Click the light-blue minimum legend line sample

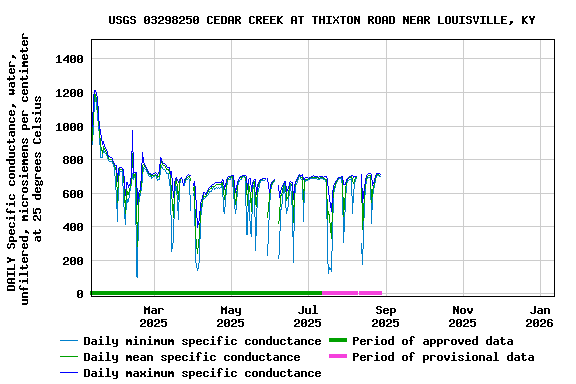(69, 341)
